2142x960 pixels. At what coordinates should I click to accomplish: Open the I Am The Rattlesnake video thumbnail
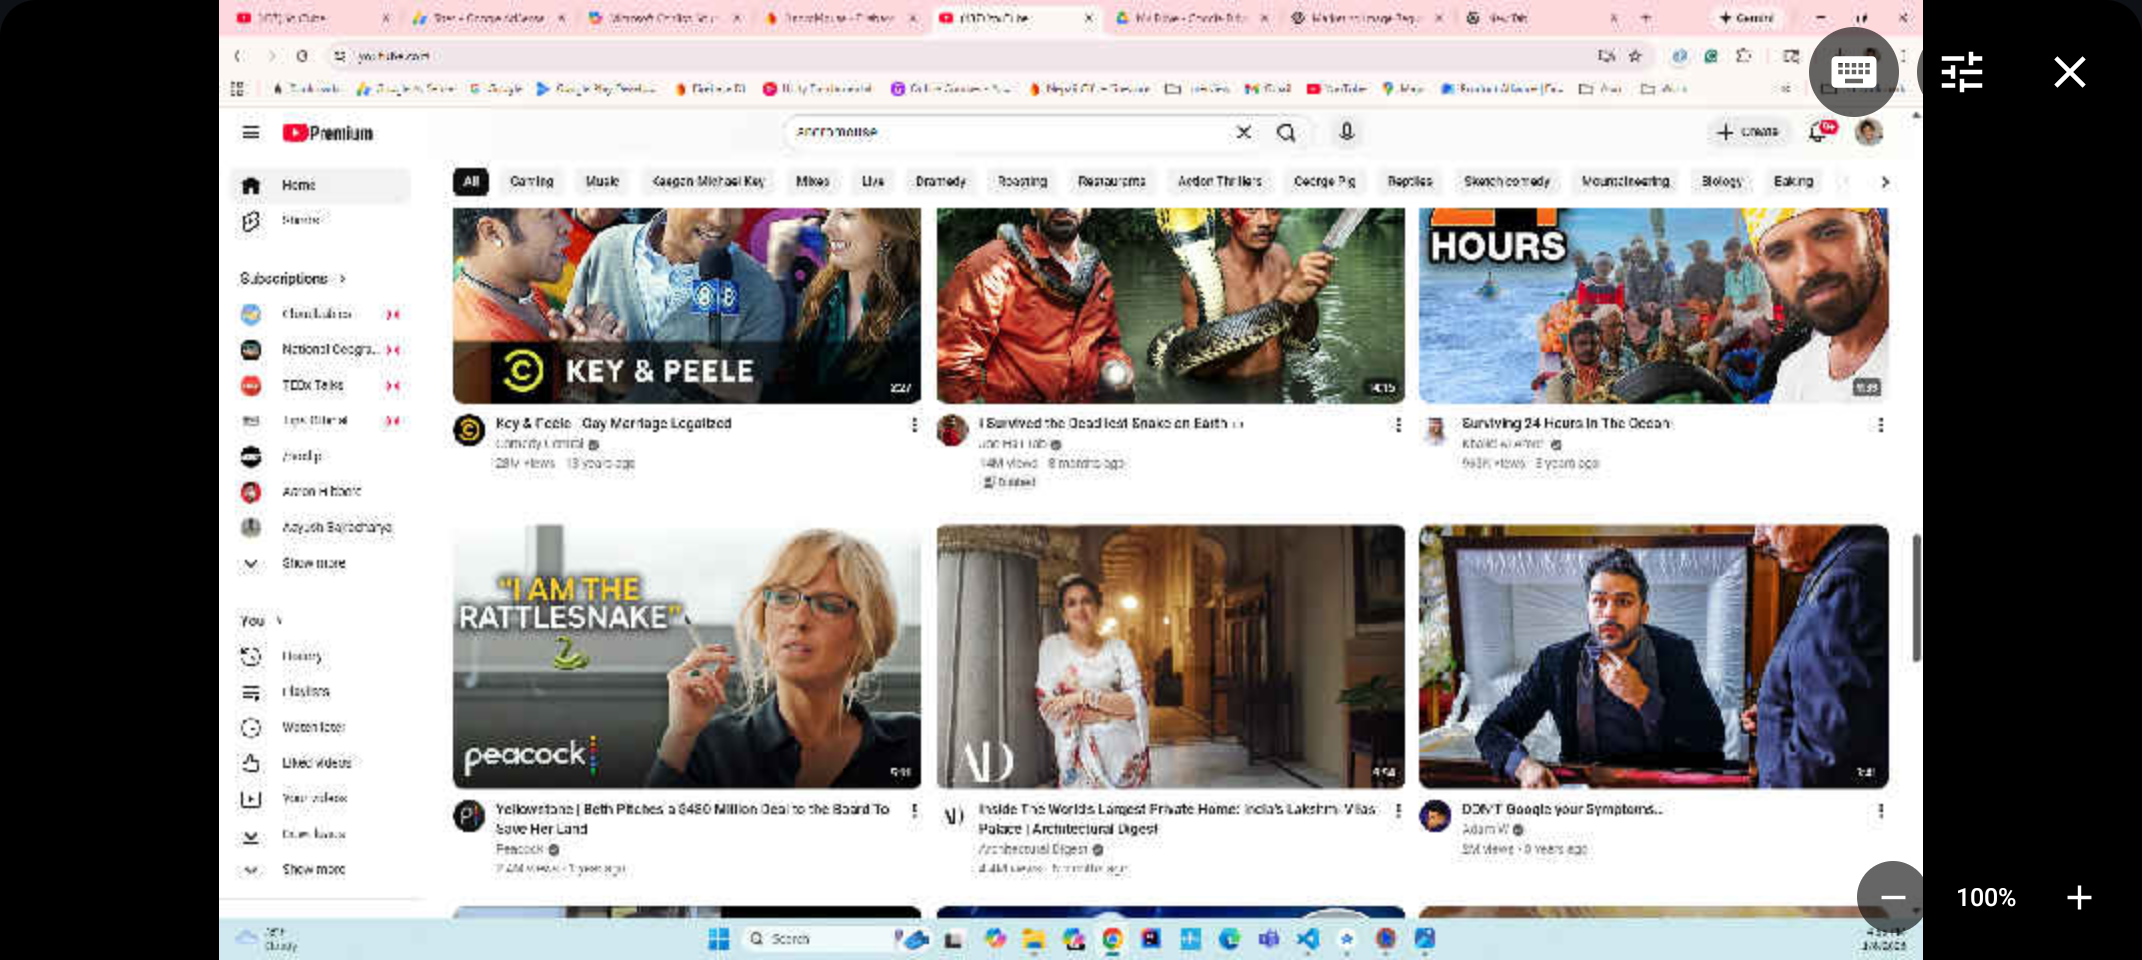click(686, 656)
